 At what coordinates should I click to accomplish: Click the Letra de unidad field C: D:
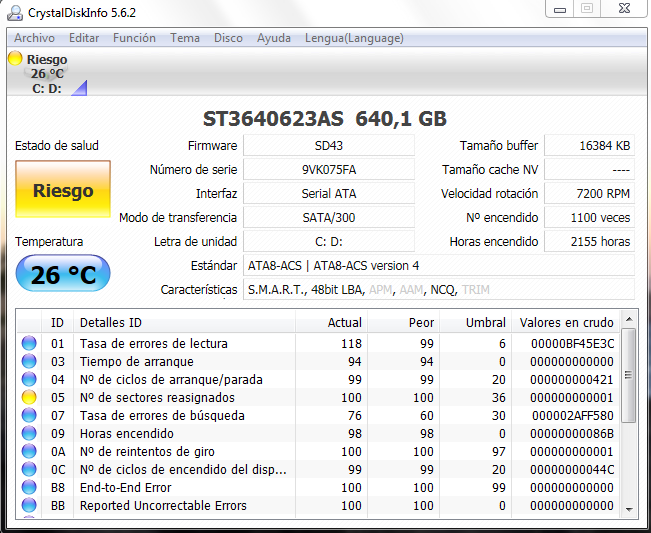329,242
